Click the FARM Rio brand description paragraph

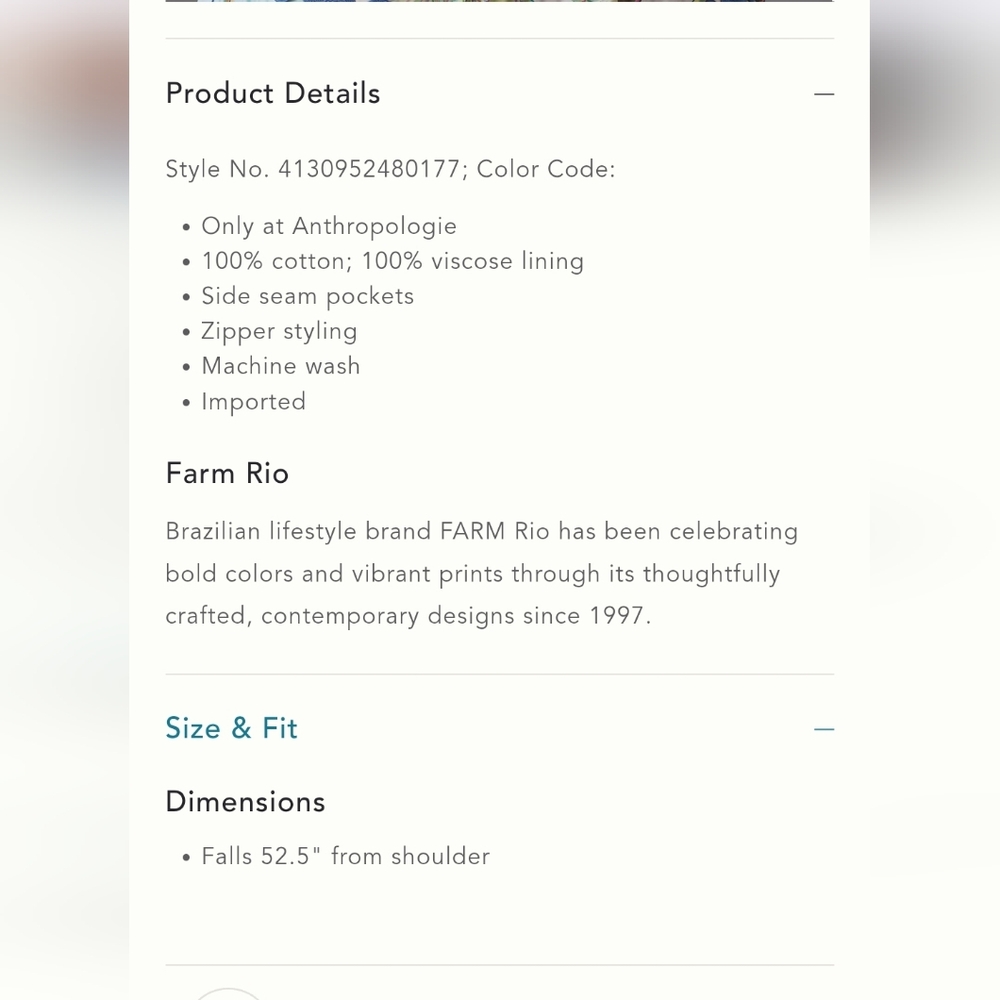482,574
